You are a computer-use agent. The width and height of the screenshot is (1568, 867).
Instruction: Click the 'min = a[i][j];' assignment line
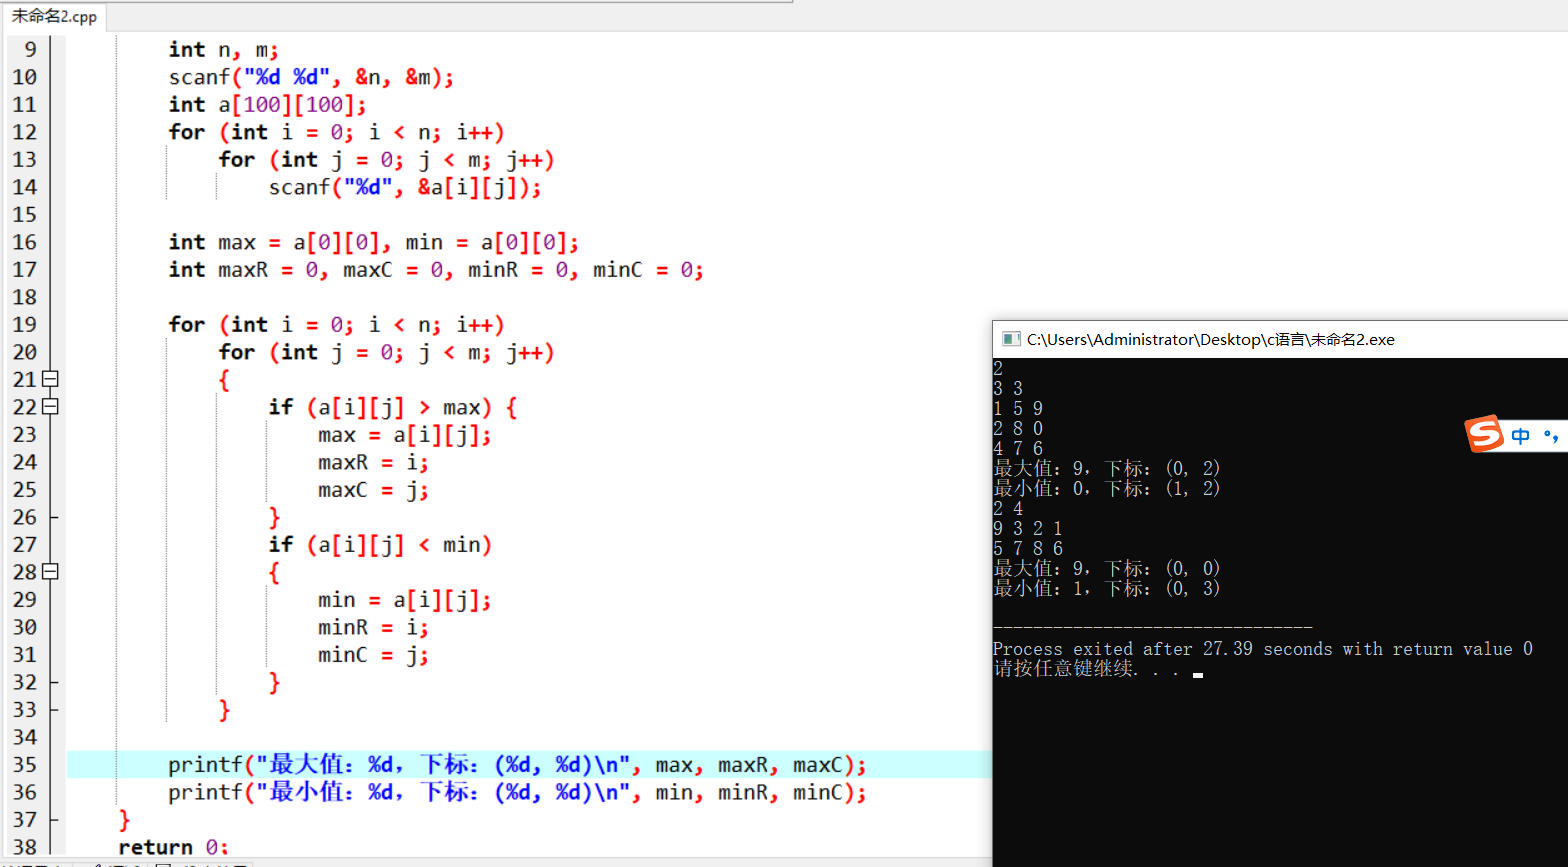click(x=405, y=600)
